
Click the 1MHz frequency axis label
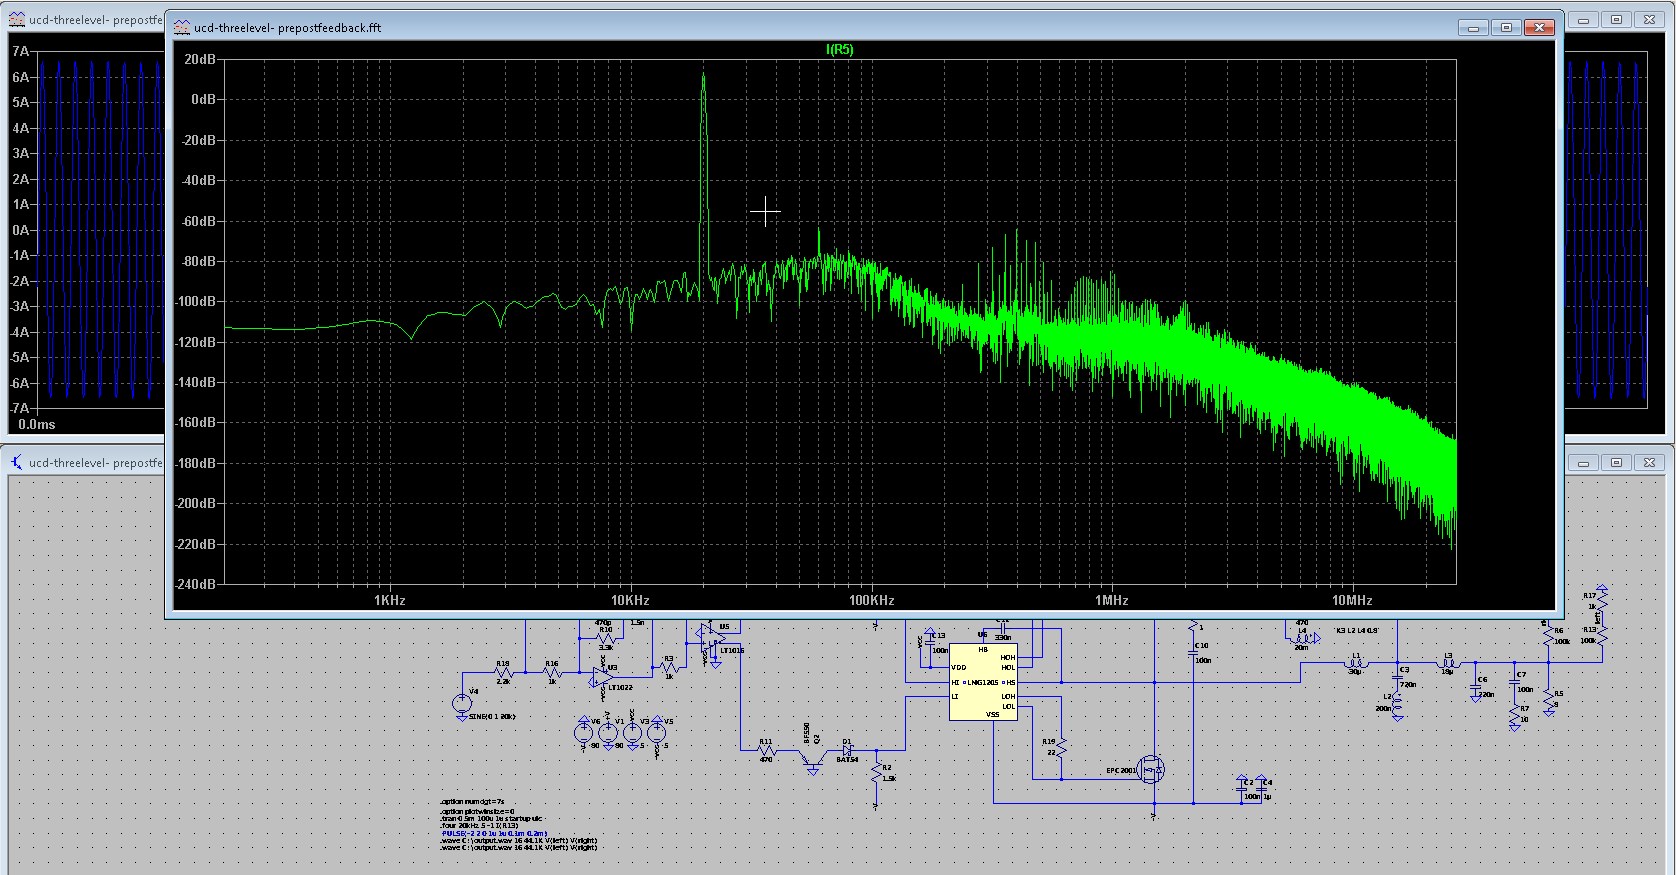[x=1111, y=600]
